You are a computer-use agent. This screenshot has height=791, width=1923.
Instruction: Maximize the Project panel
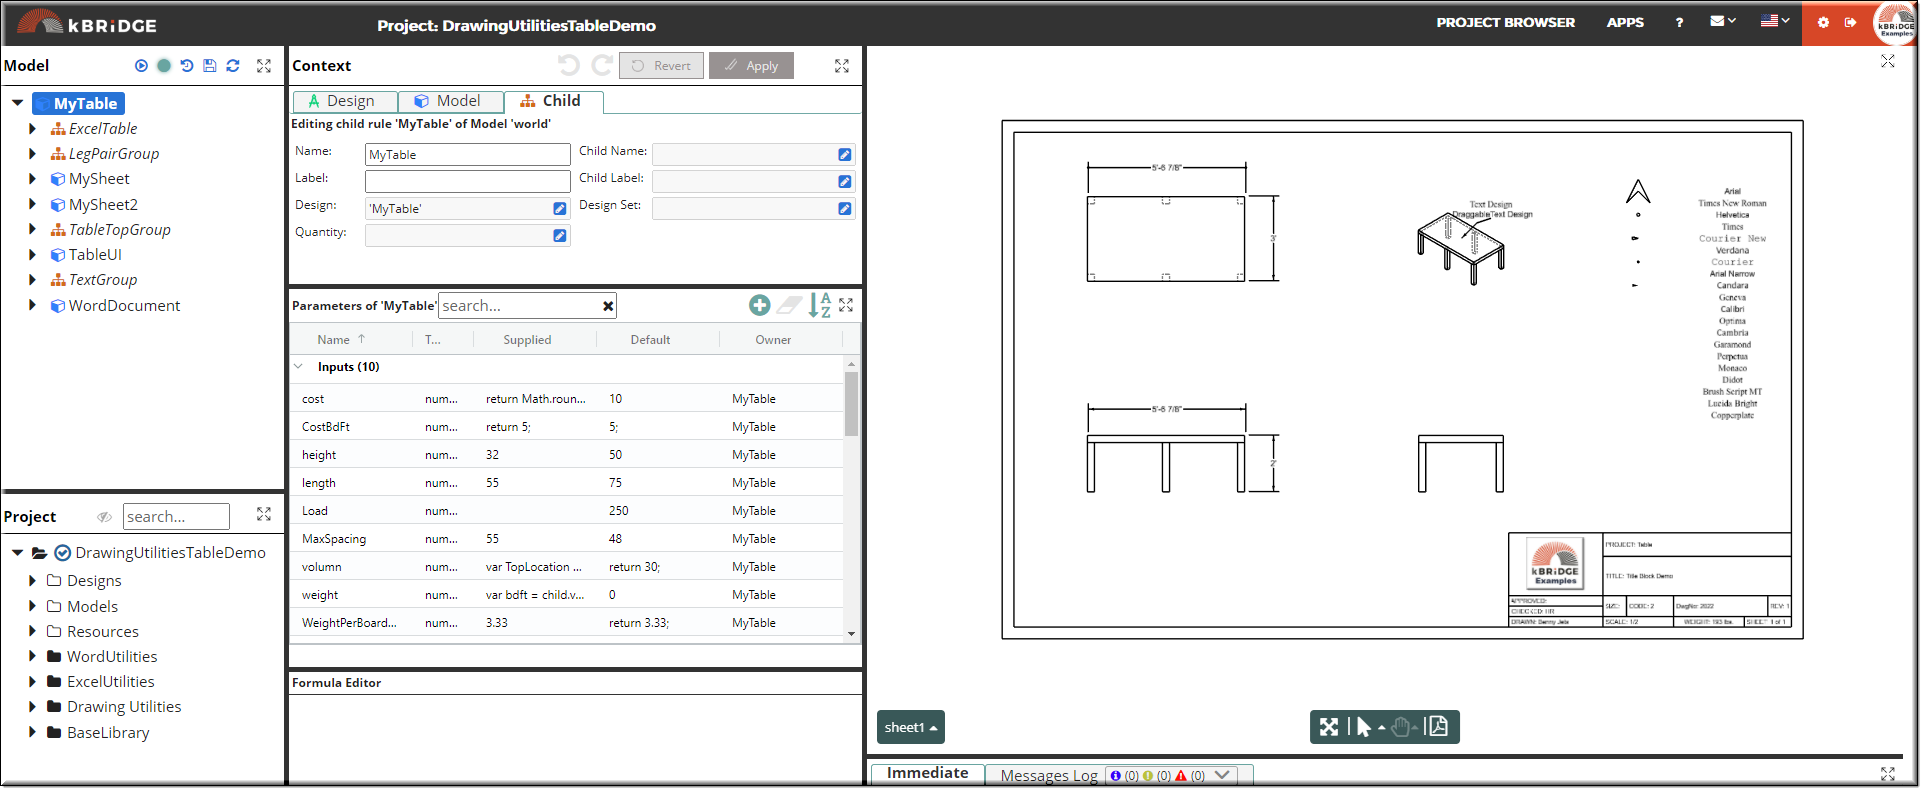(x=264, y=514)
